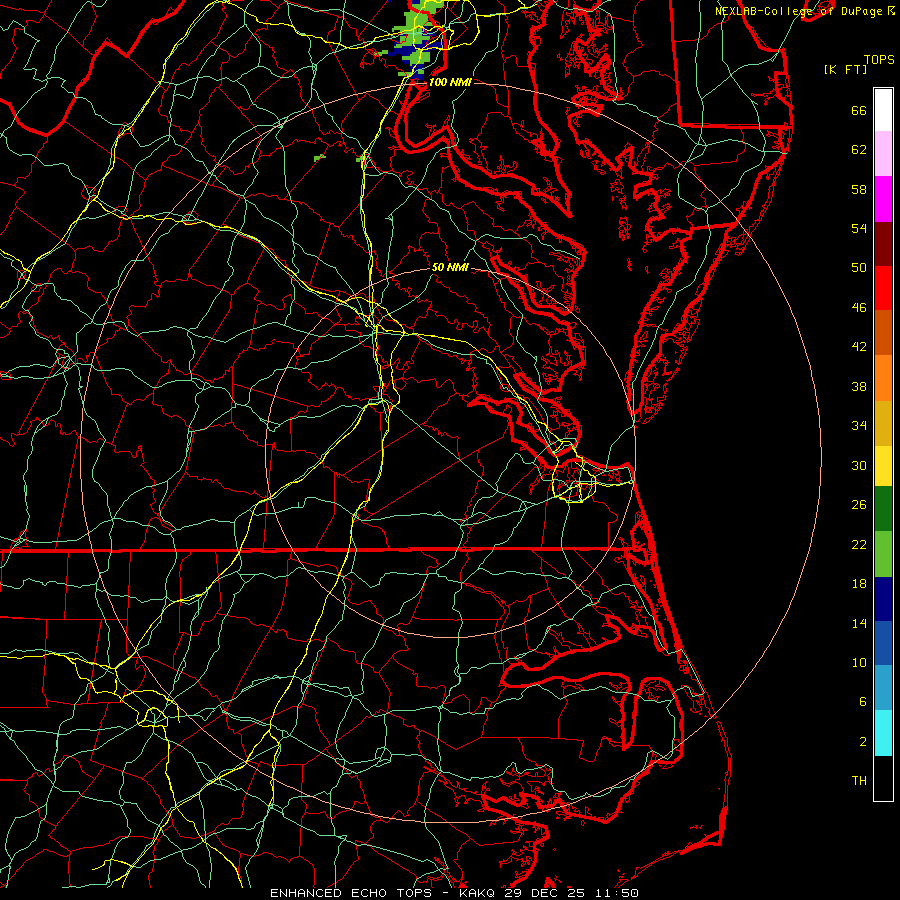The height and width of the screenshot is (900, 900).
Task: Click the dark maroon legend swatch
Action: 883,244
